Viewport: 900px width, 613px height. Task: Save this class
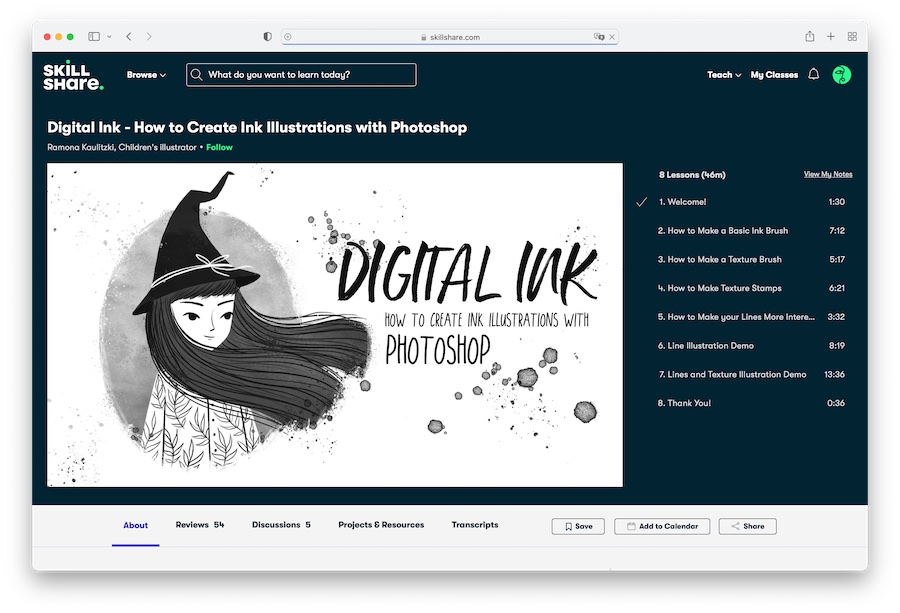point(578,526)
